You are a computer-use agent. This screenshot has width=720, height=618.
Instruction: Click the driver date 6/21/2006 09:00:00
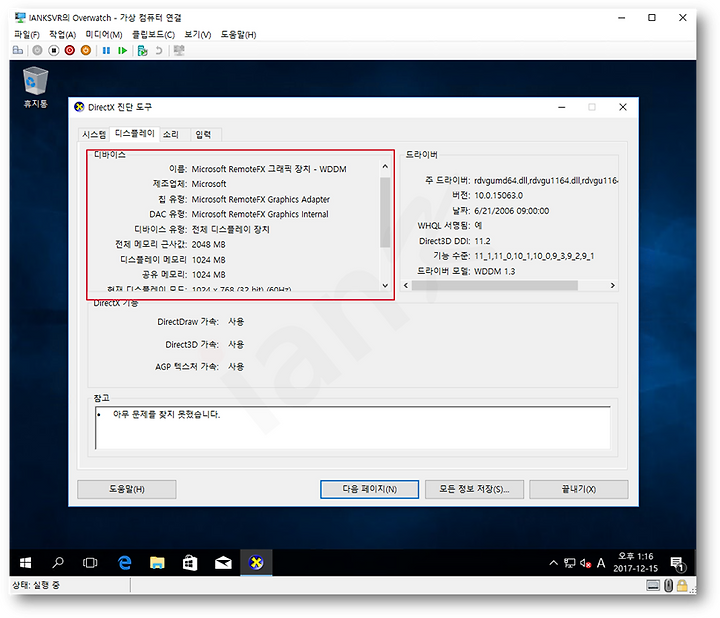click(x=512, y=211)
